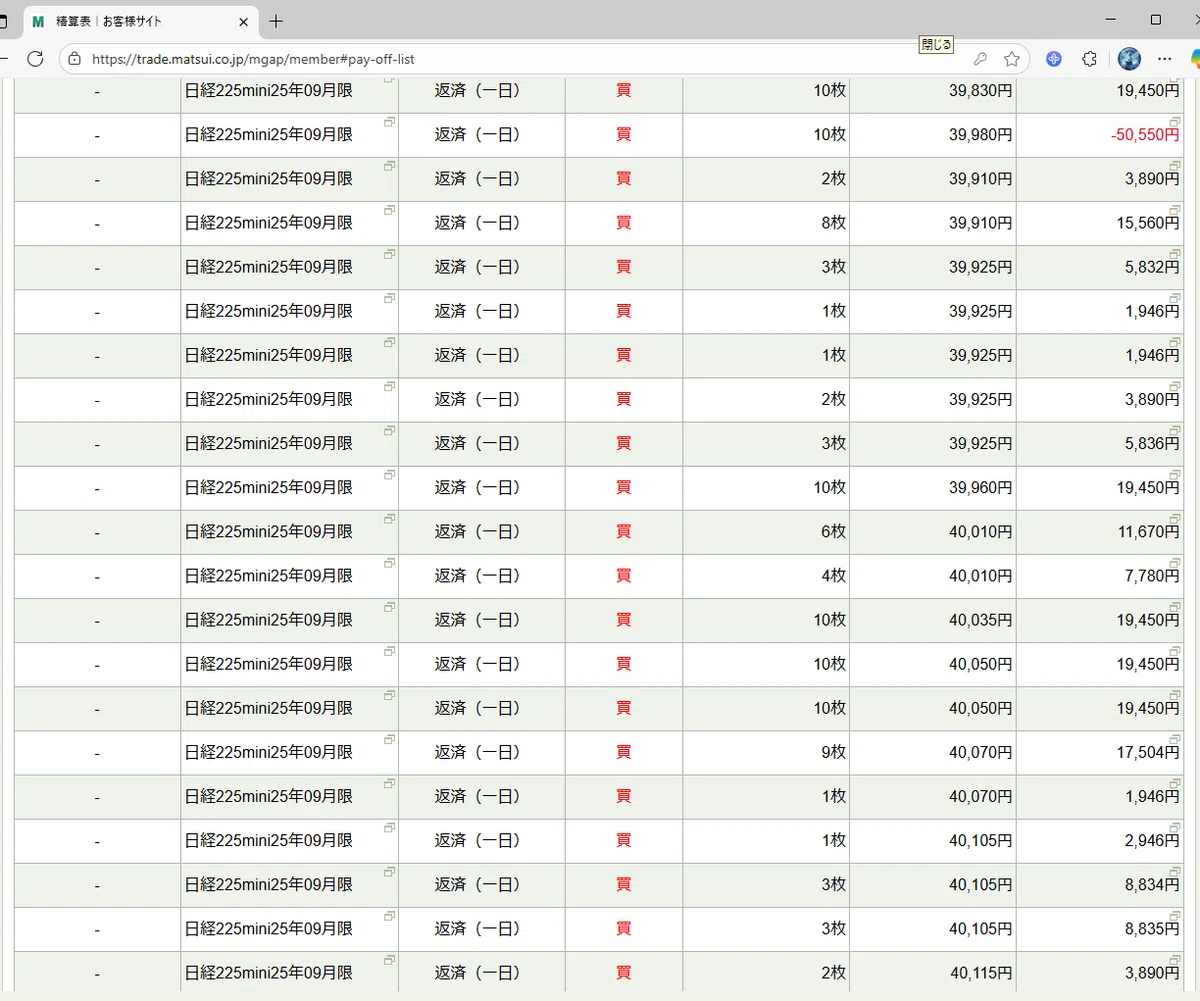This screenshot has width=1200, height=1001.
Task: Click the 8,835円 profit amount
Action: (1152, 929)
